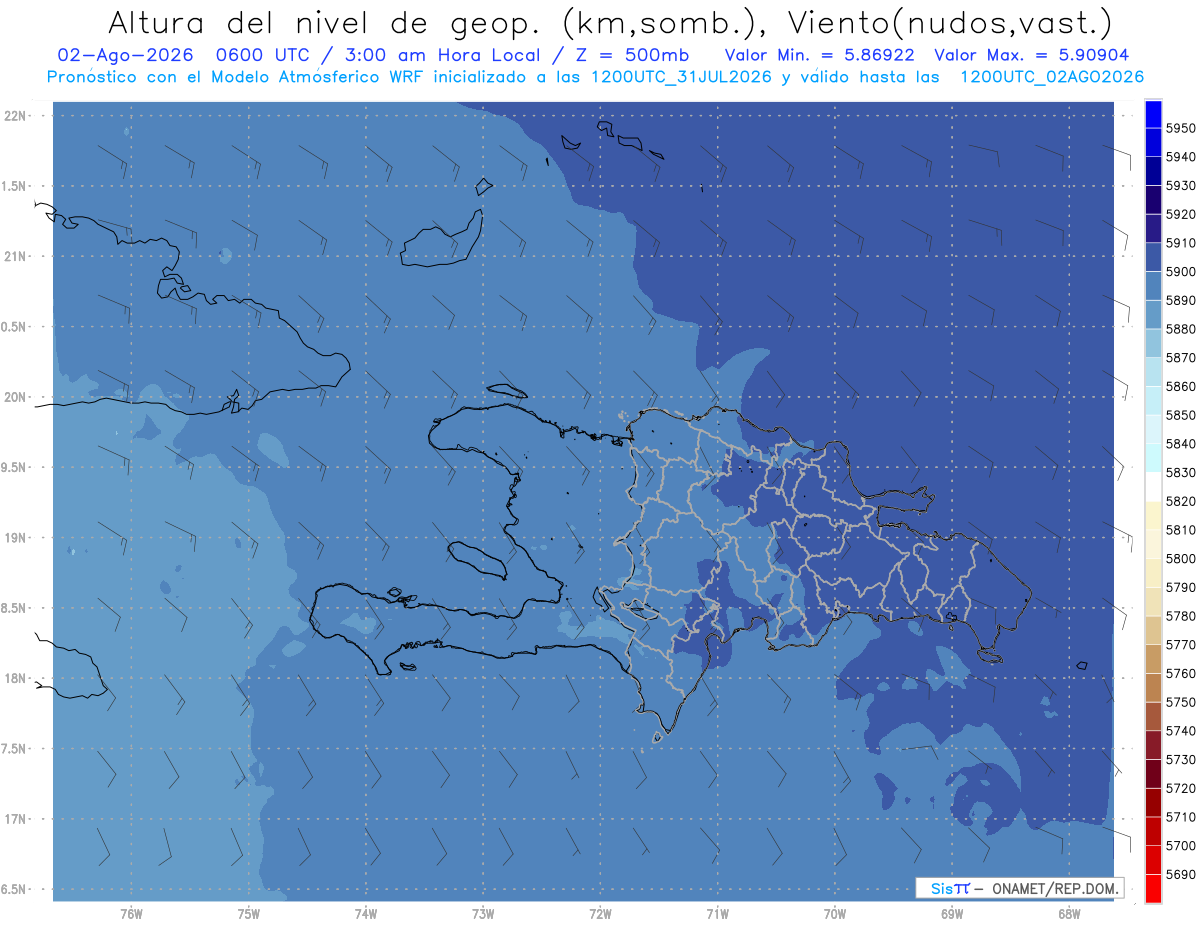Click the longitude label '70W'

835,913
